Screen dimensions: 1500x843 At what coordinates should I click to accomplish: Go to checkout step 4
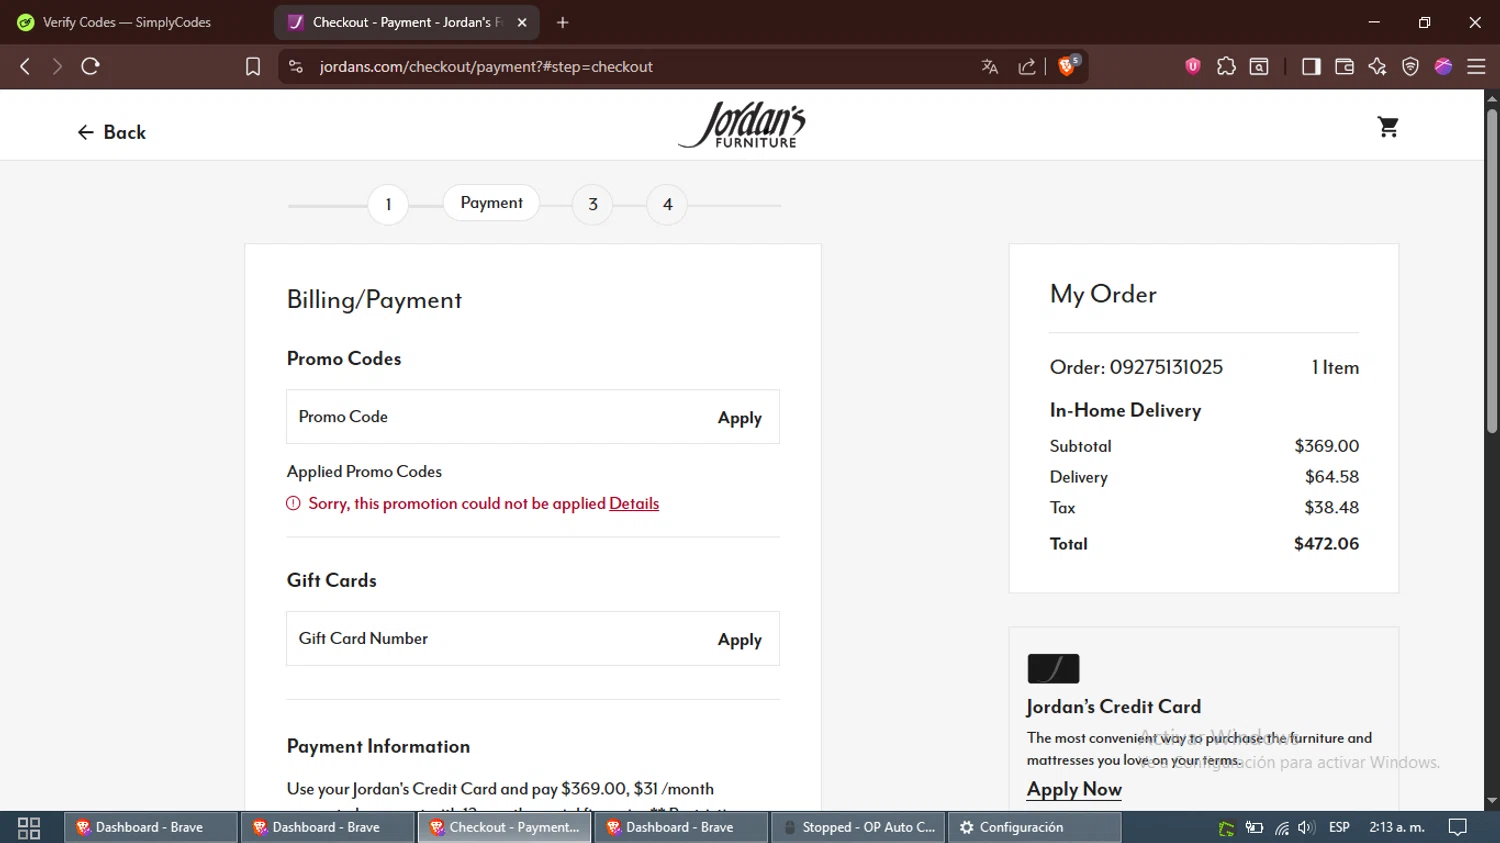click(668, 205)
